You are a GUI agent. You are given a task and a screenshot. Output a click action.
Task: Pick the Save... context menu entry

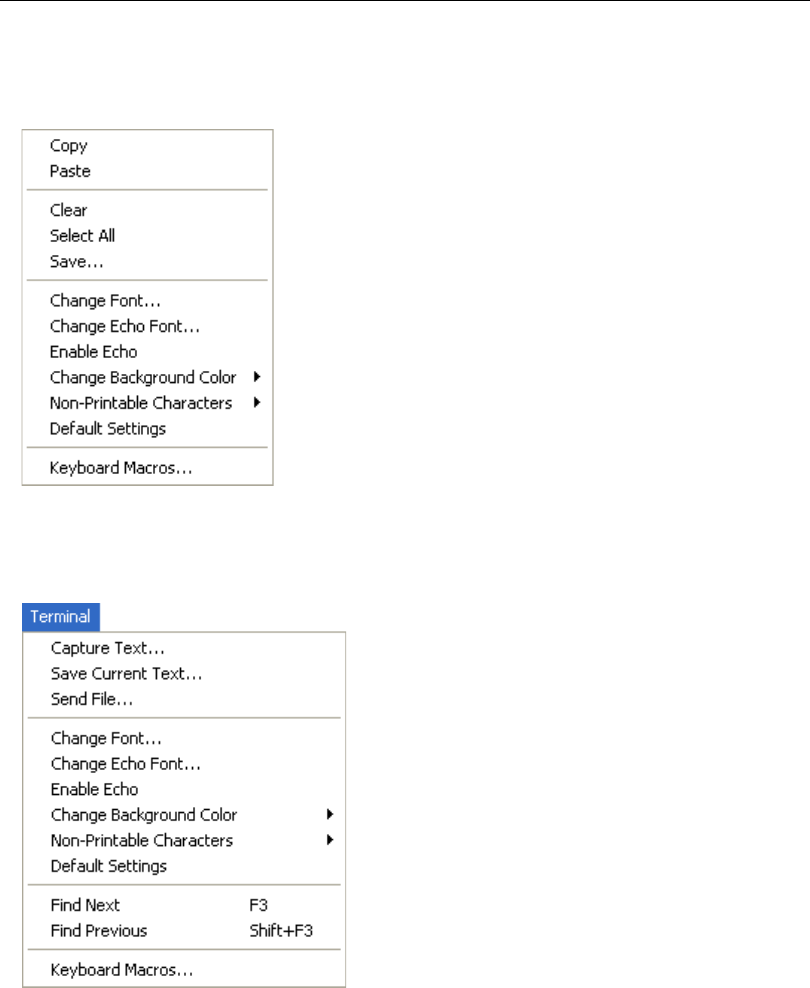(x=77, y=262)
